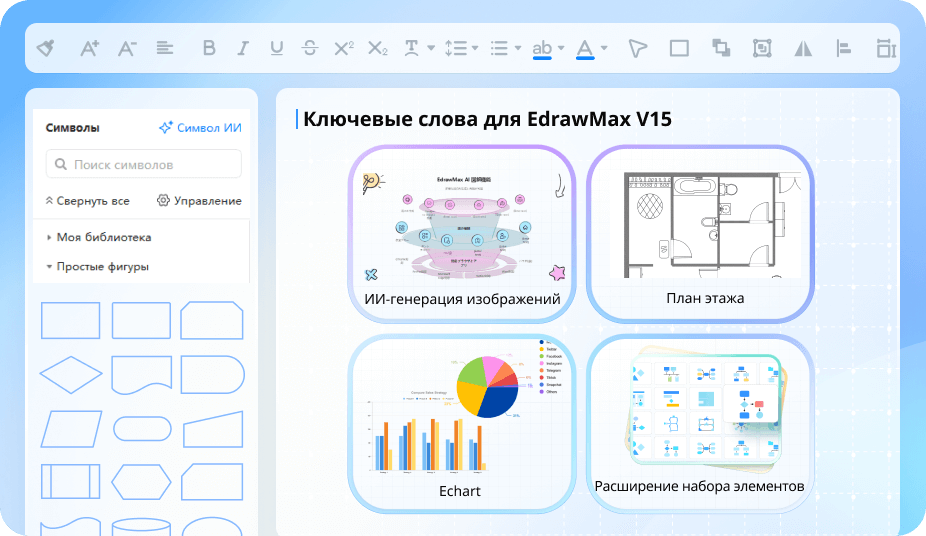Click the line spacing icon
This screenshot has width=926, height=536.
pyautogui.click(x=456, y=48)
